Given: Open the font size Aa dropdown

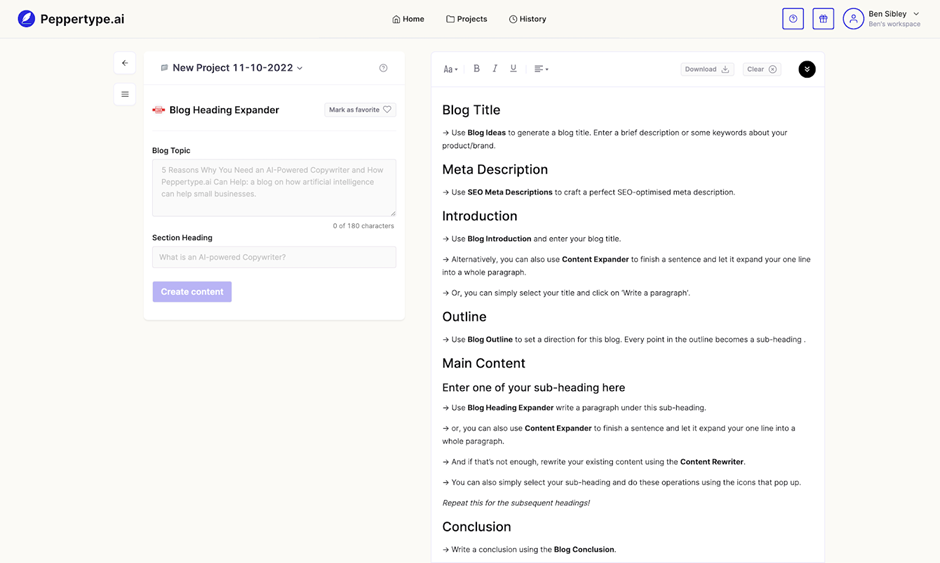Looking at the screenshot, I should pos(450,69).
